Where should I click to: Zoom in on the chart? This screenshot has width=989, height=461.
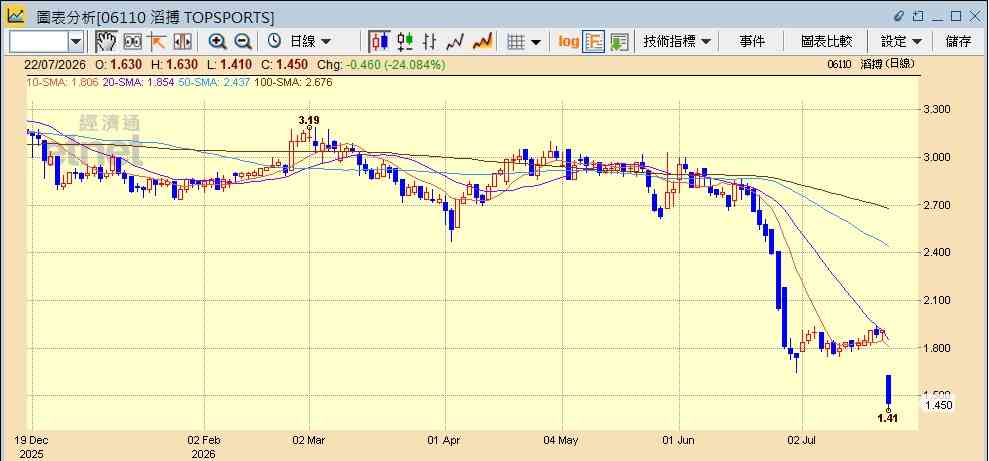218,42
